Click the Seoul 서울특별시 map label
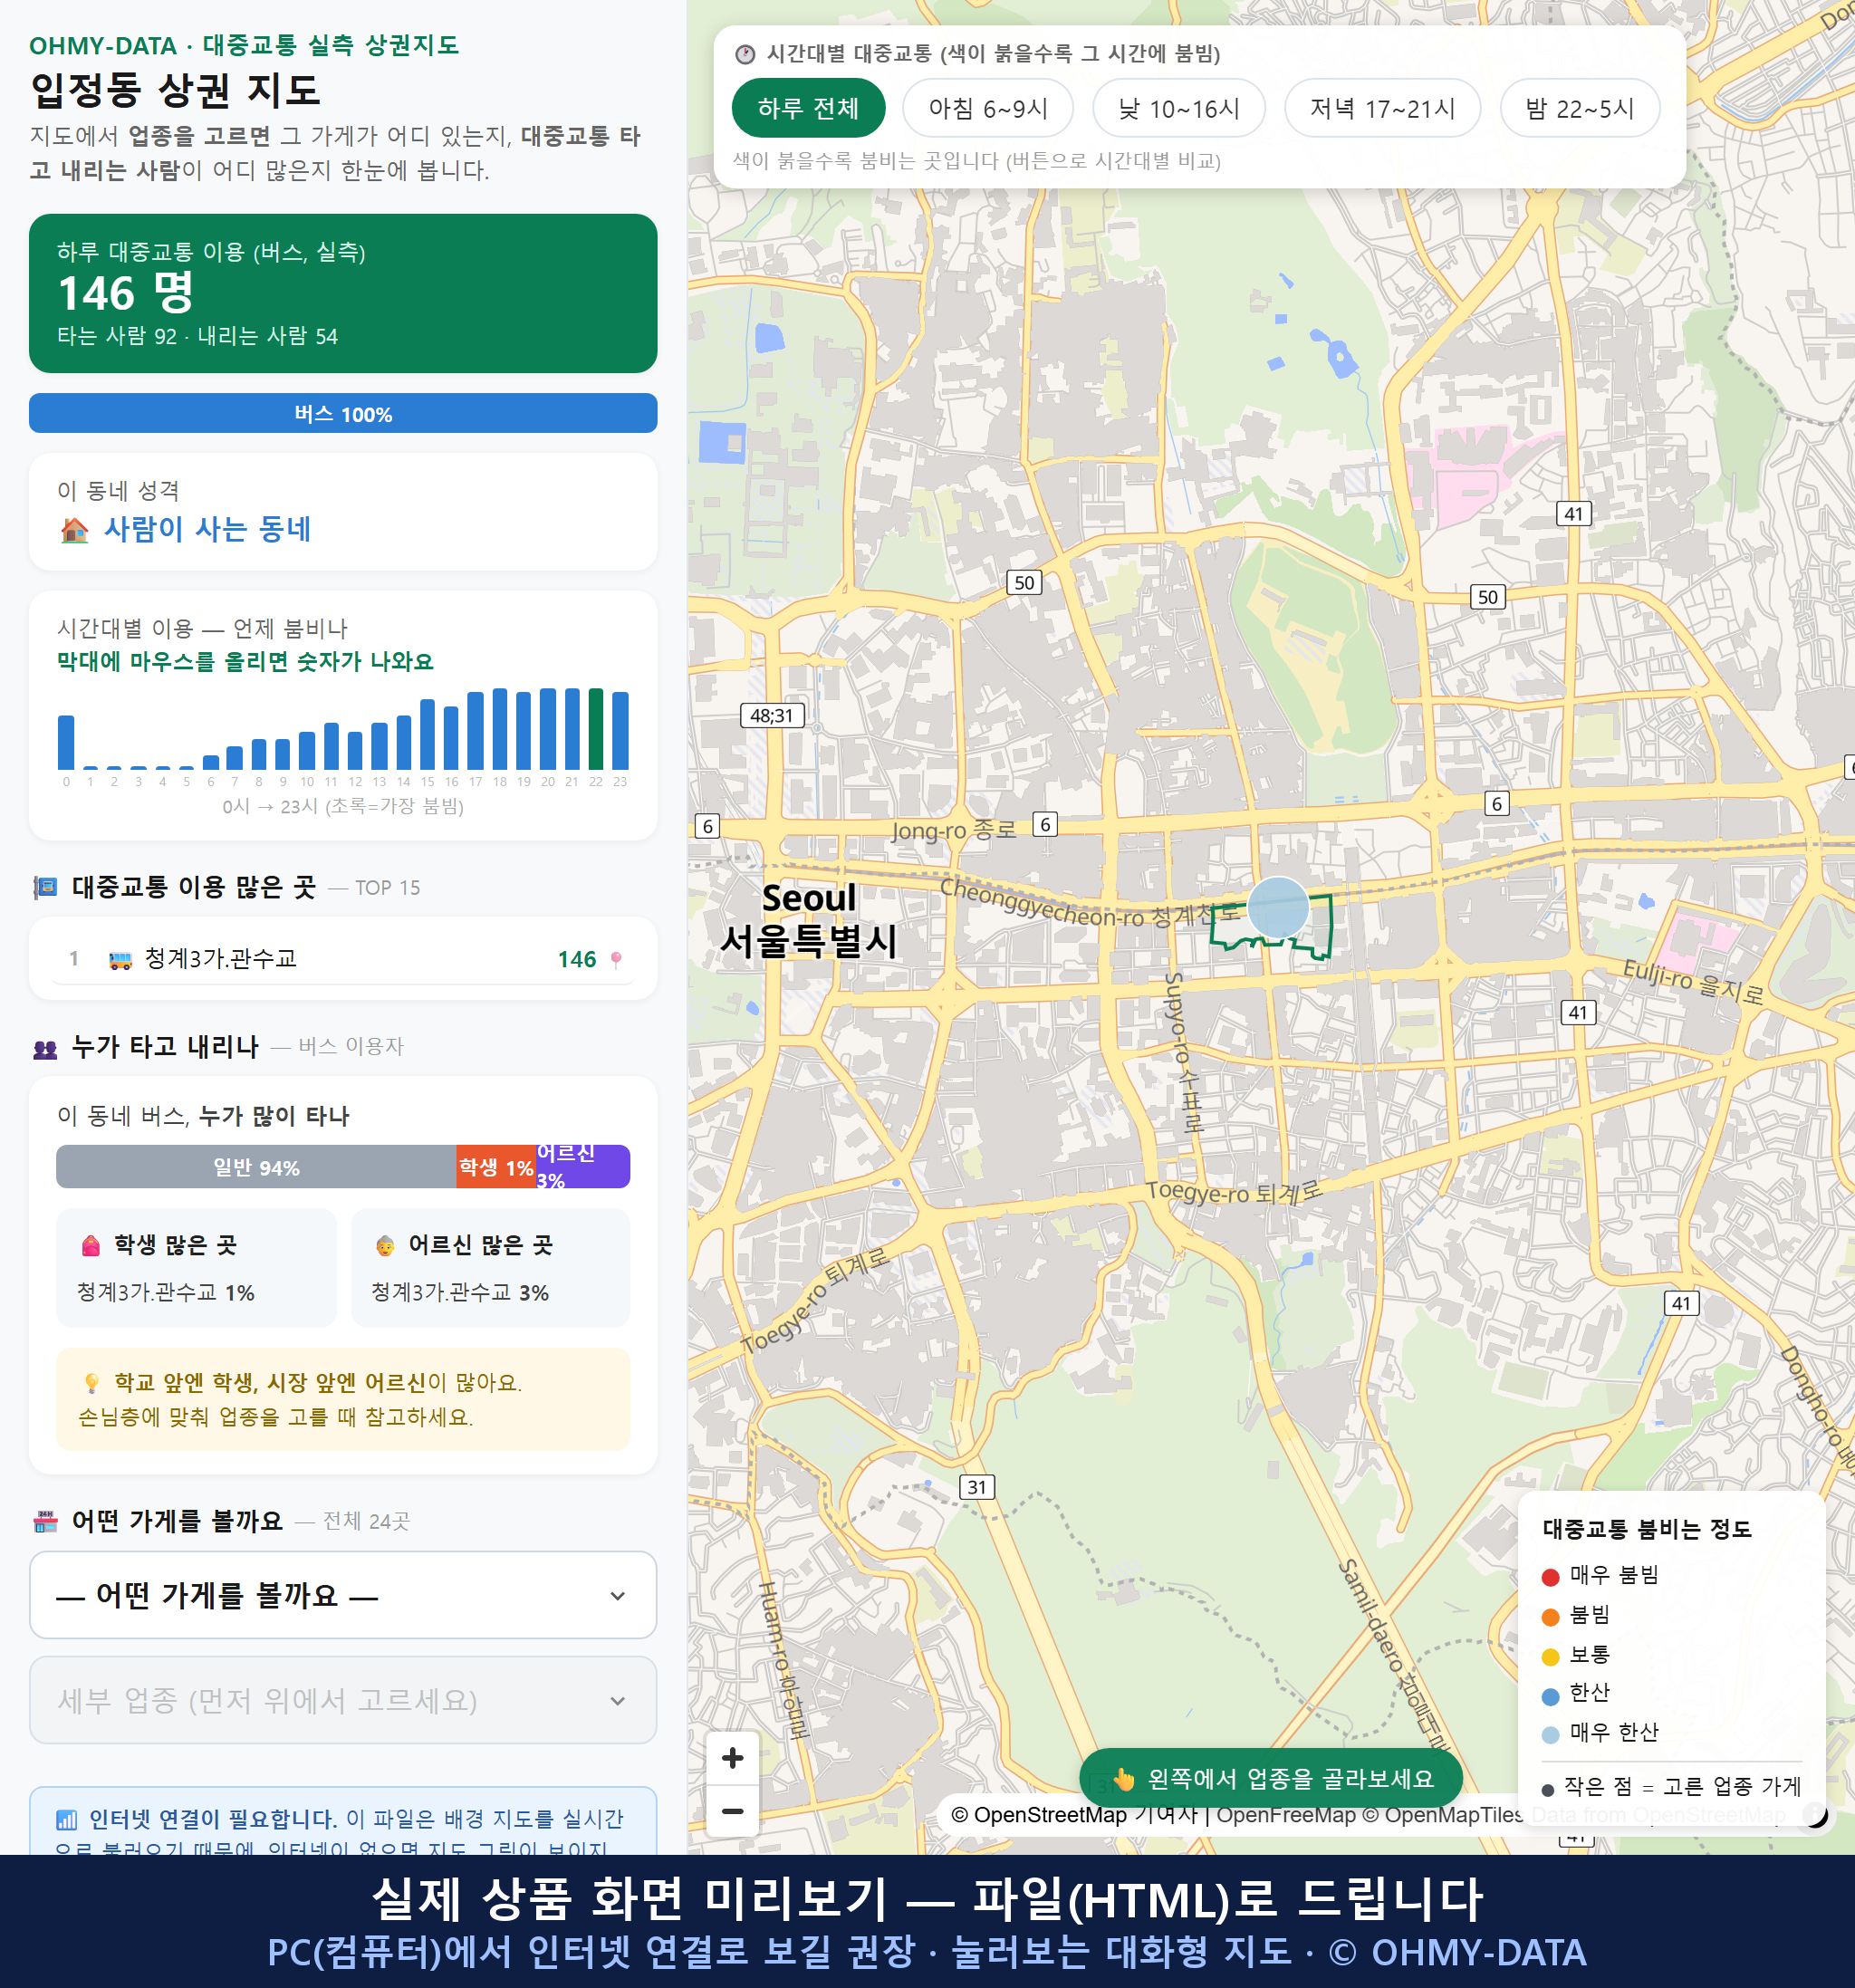Viewport: 1855px width, 1988px height. point(808,920)
